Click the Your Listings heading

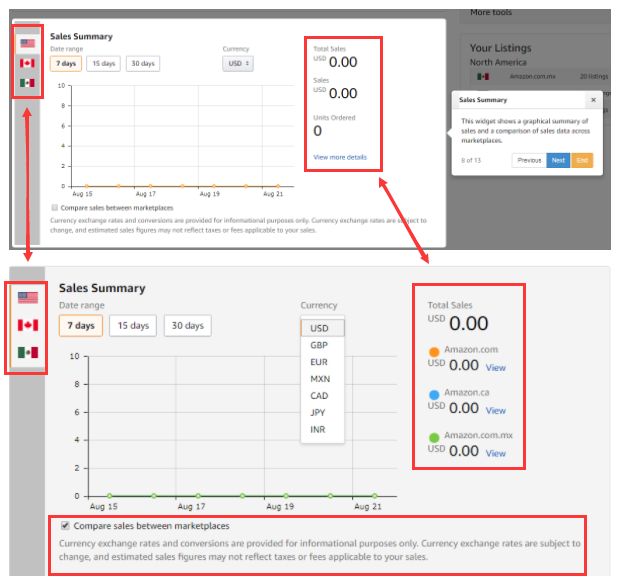click(501, 48)
